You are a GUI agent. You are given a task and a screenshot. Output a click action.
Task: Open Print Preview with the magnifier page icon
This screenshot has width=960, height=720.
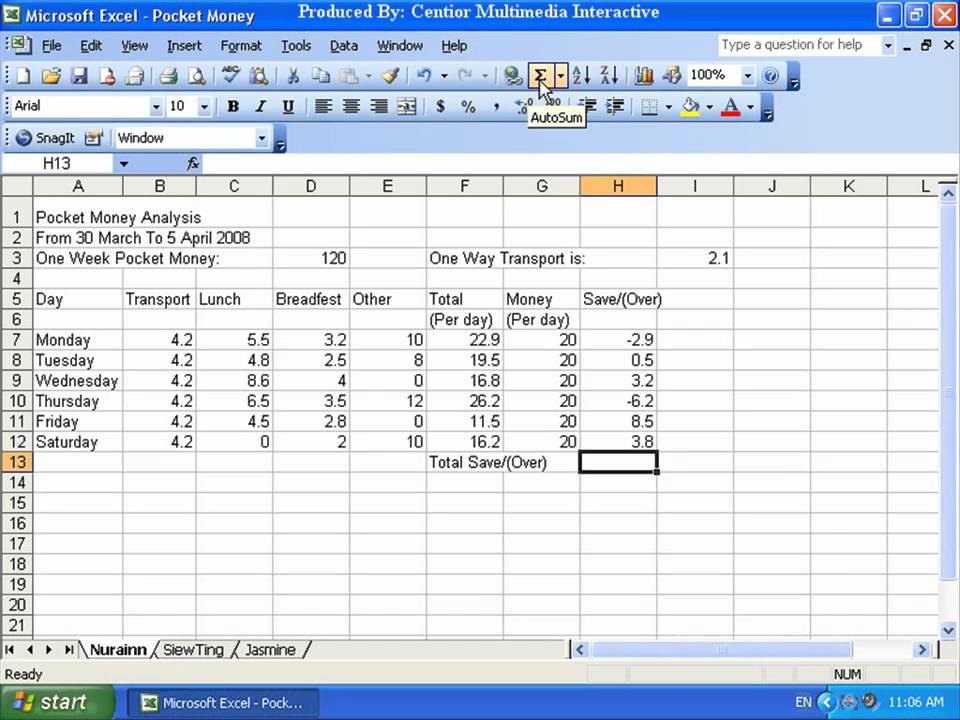pyautogui.click(x=197, y=76)
